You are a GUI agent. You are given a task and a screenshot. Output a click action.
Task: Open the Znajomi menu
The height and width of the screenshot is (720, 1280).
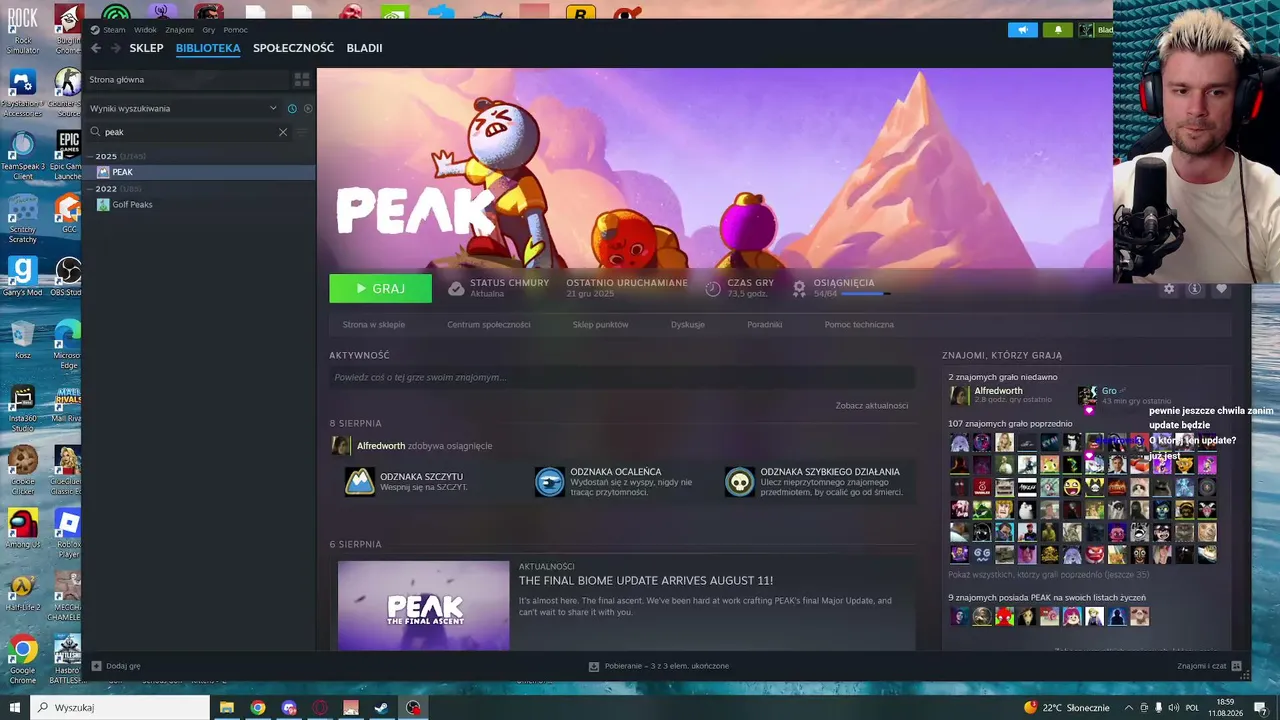(180, 30)
